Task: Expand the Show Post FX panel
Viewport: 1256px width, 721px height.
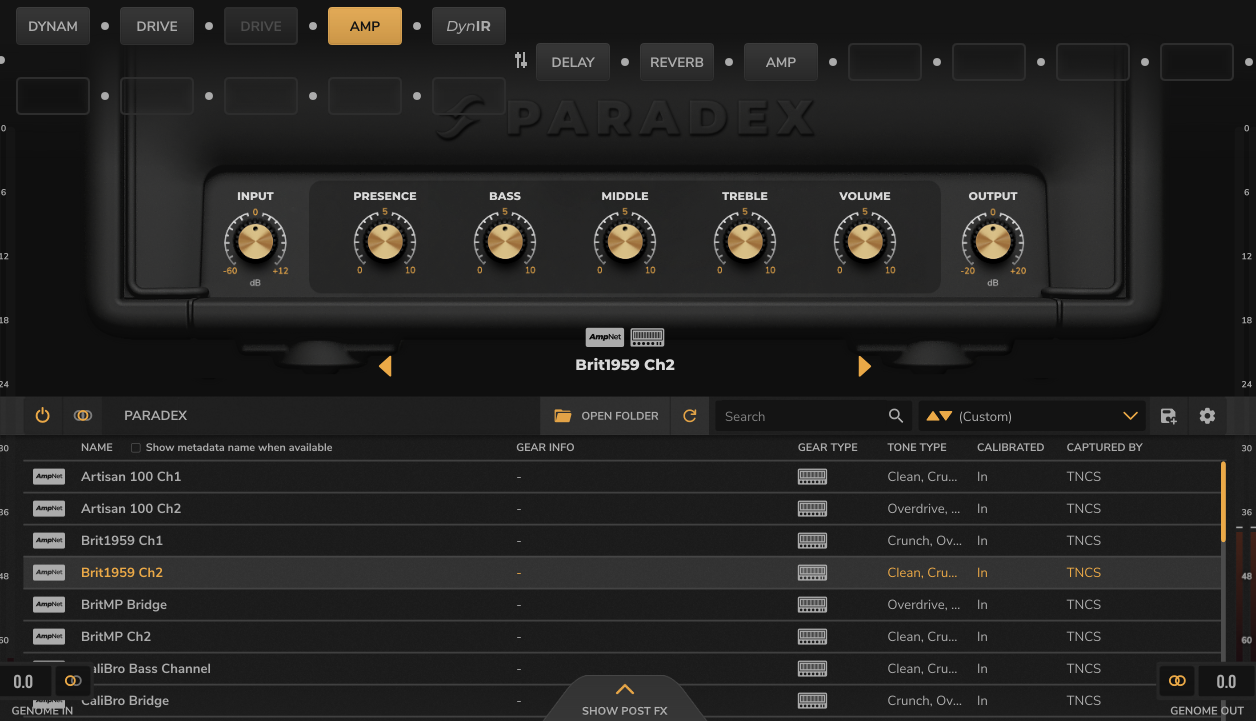Action: [625, 698]
